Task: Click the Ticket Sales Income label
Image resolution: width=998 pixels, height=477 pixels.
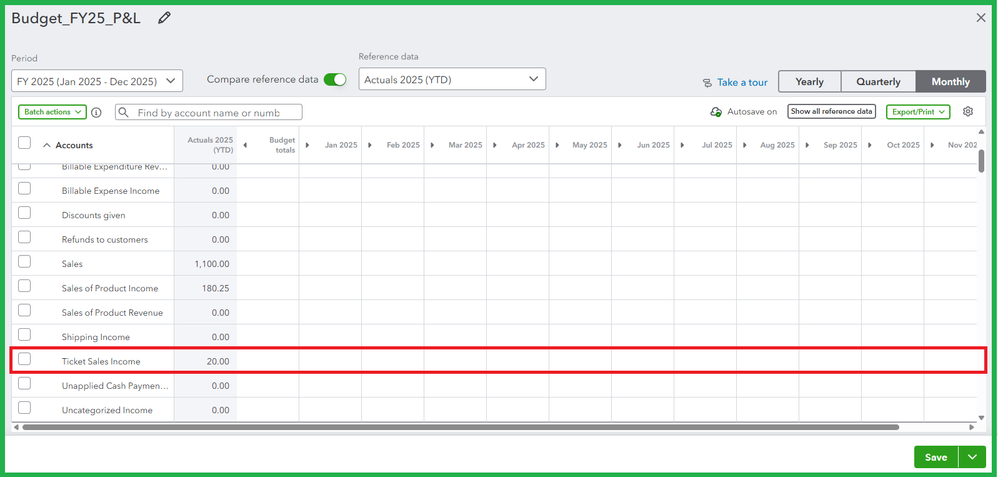Action: pos(101,361)
